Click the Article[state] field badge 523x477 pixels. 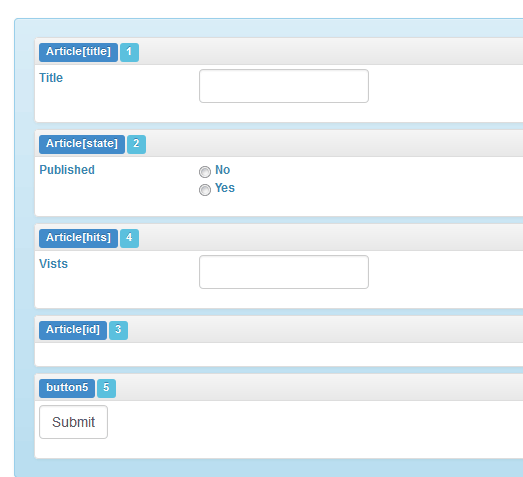82,144
